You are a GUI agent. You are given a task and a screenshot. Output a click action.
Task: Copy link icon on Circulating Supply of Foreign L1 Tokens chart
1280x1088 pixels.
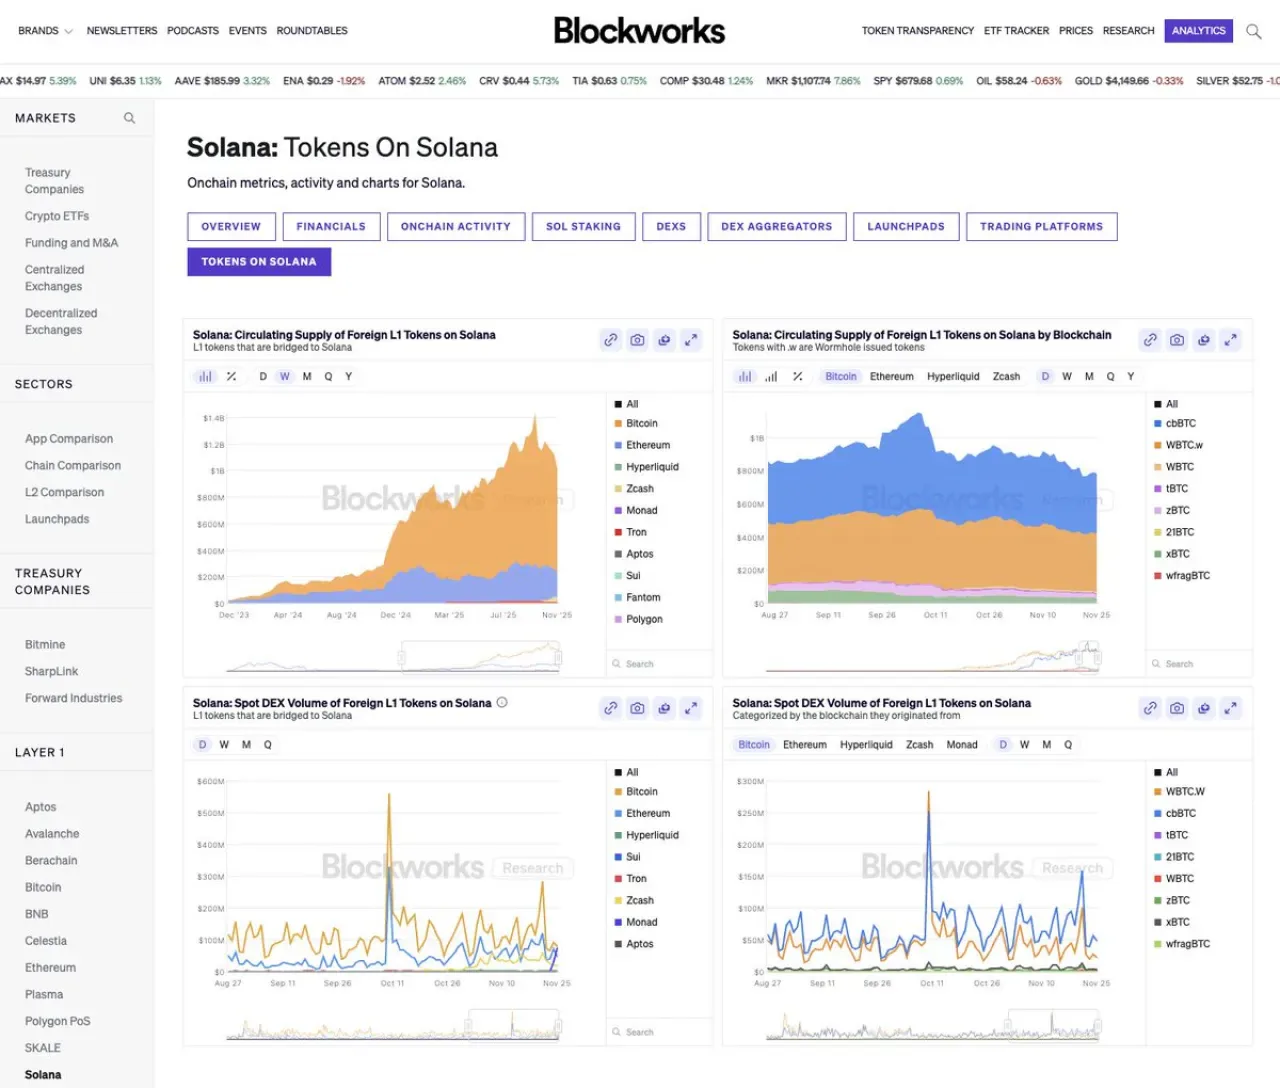(x=611, y=340)
